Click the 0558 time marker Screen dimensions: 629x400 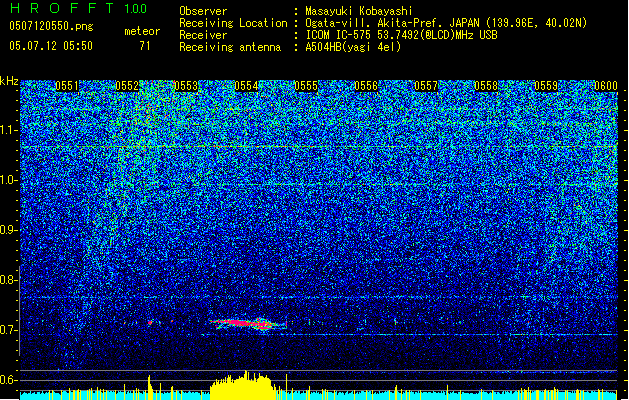pyautogui.click(x=486, y=86)
